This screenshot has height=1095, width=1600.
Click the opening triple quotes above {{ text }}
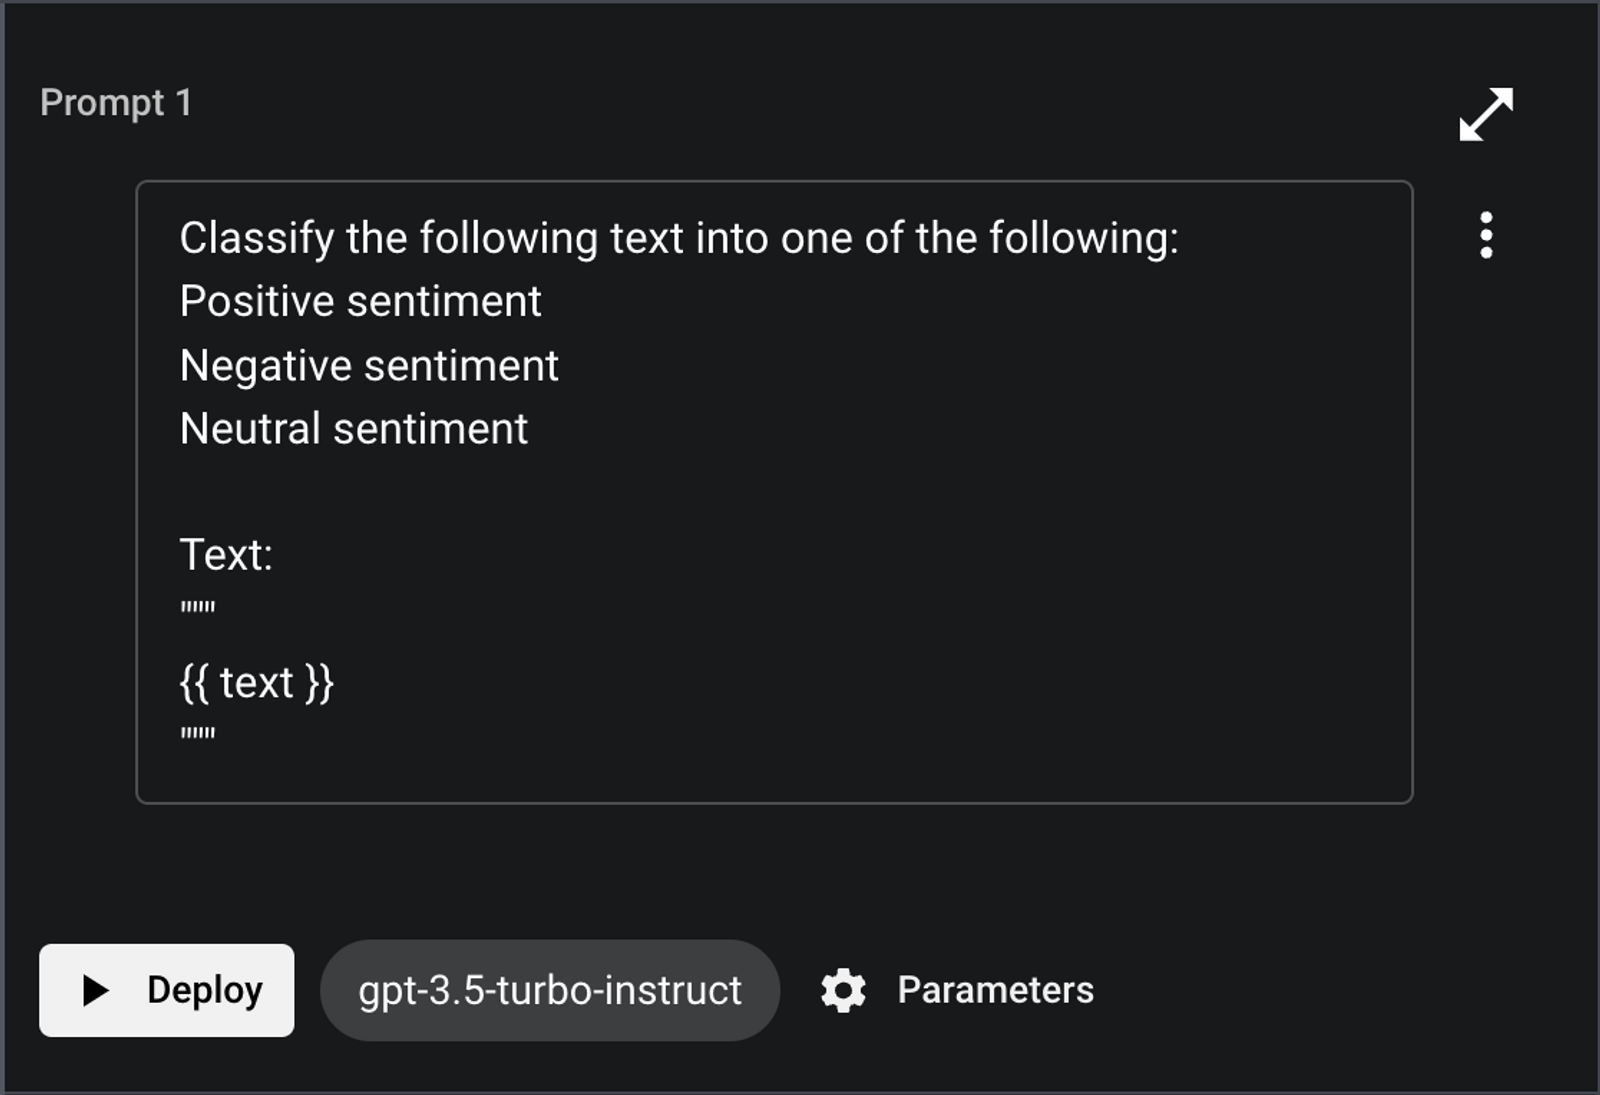pos(198,607)
